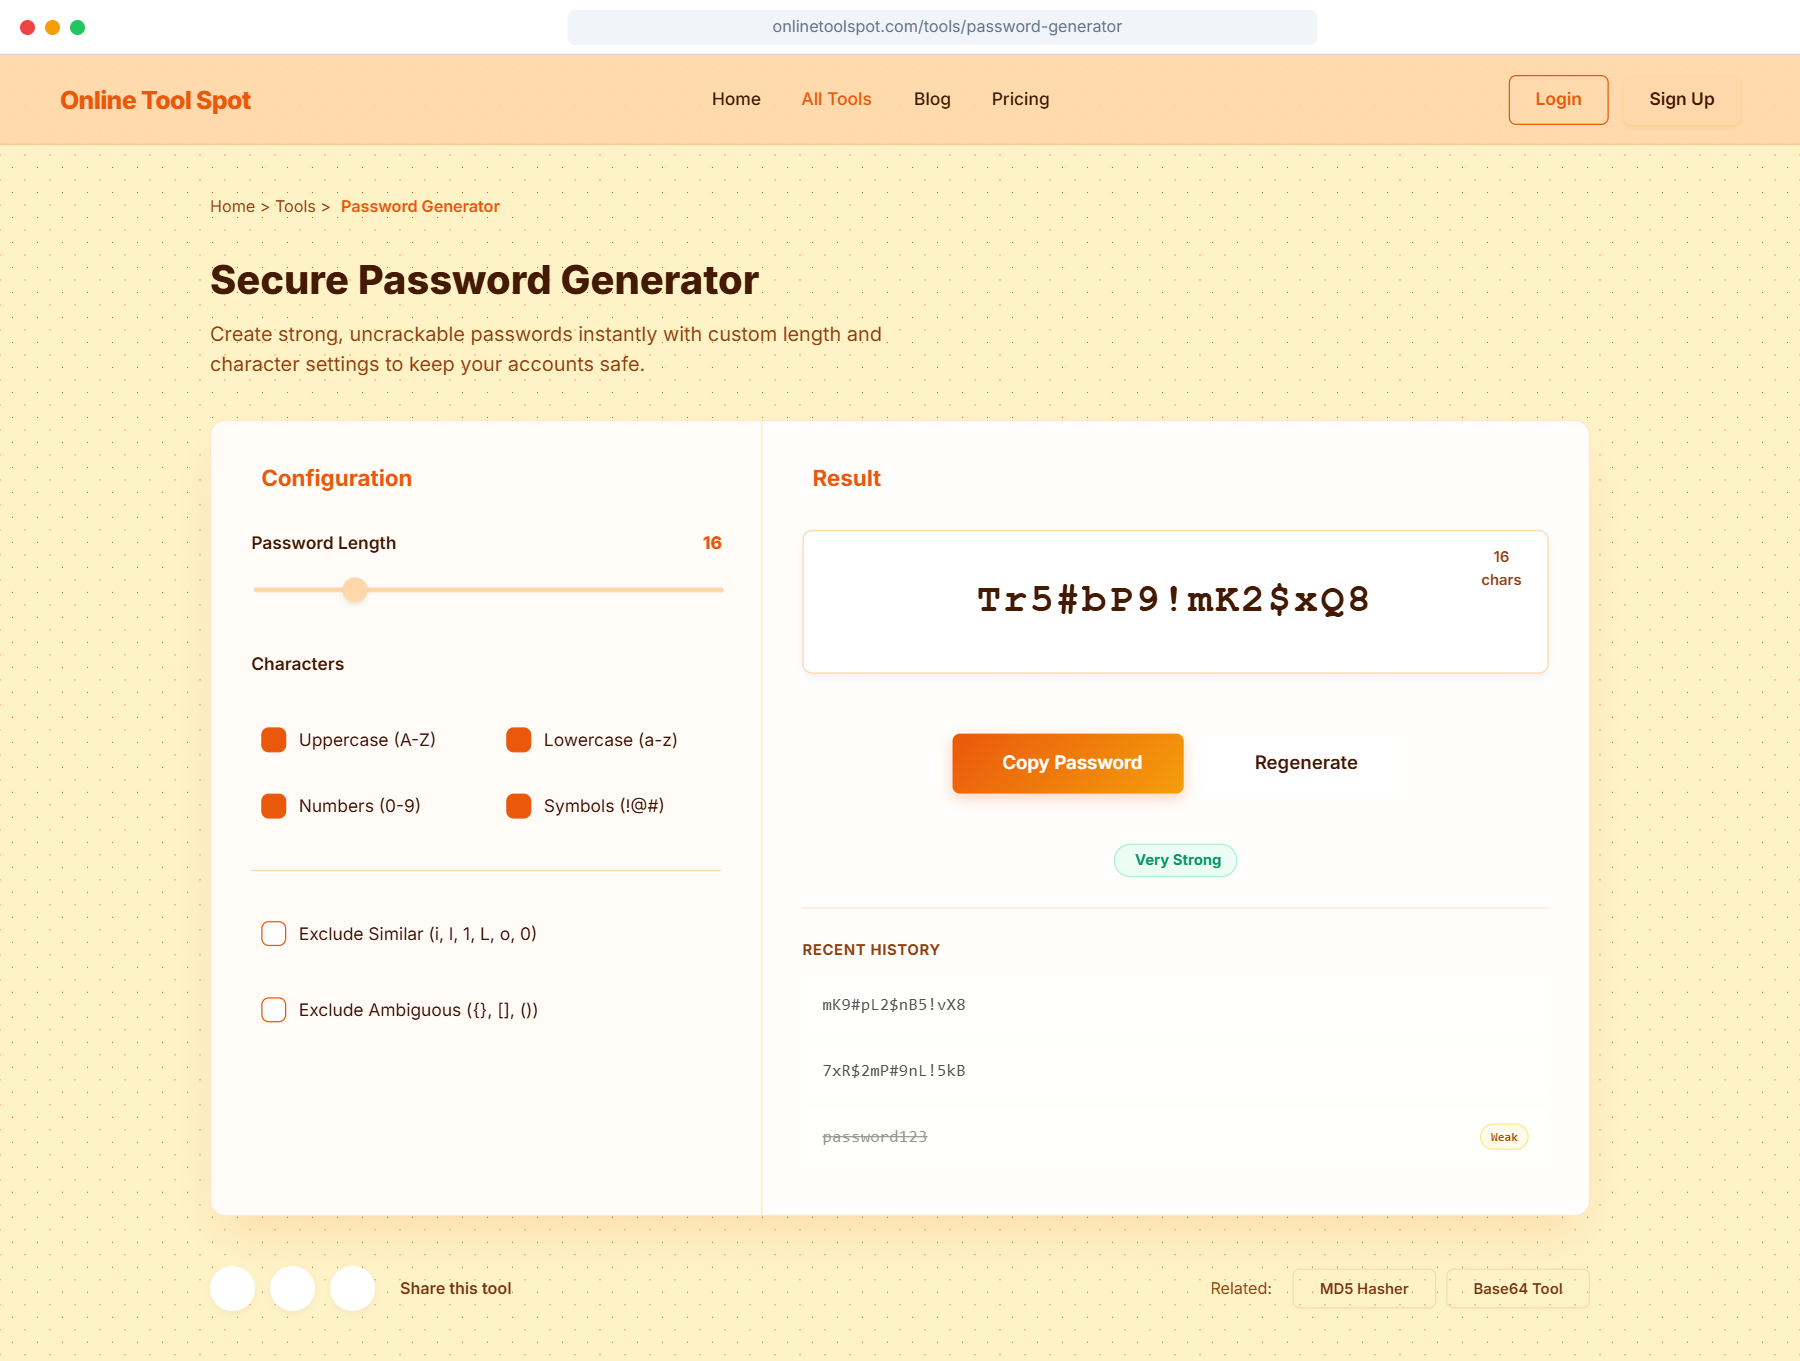Click the Copy Password button
The image size is (1800, 1361).
(1067, 762)
